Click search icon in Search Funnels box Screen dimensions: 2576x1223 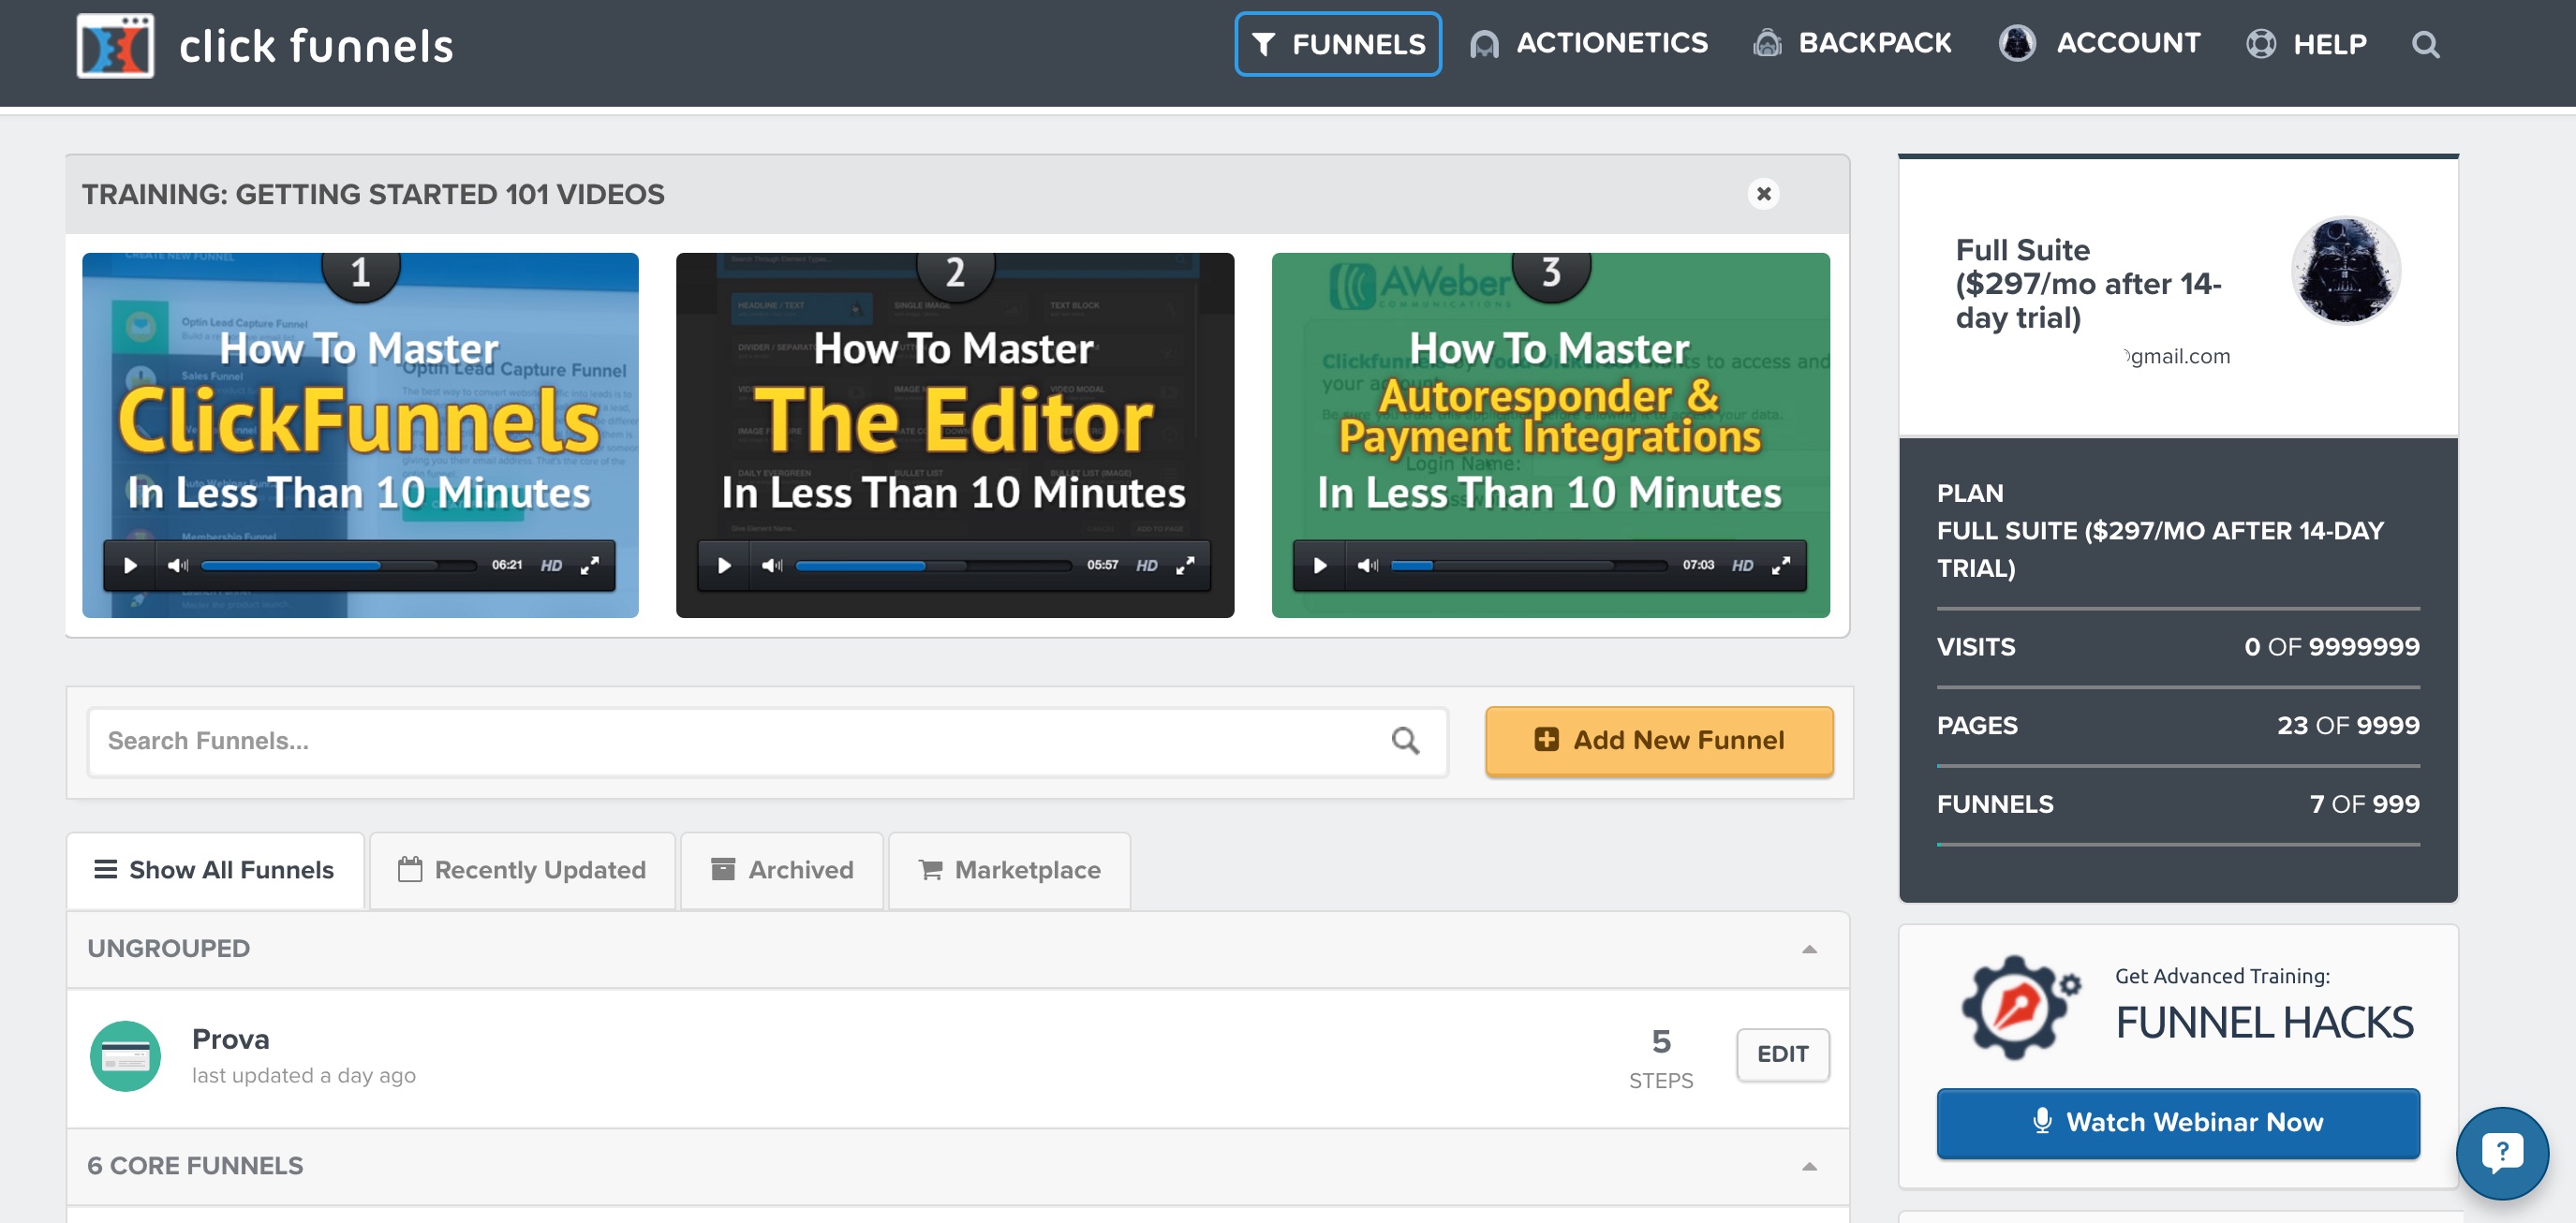tap(1405, 741)
